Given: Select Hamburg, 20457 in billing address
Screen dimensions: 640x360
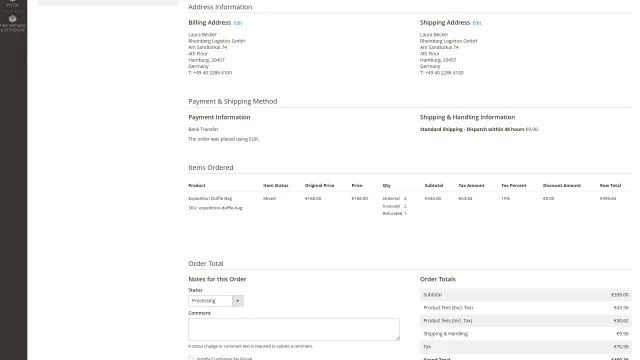Looking at the screenshot, I should pos(206,60).
